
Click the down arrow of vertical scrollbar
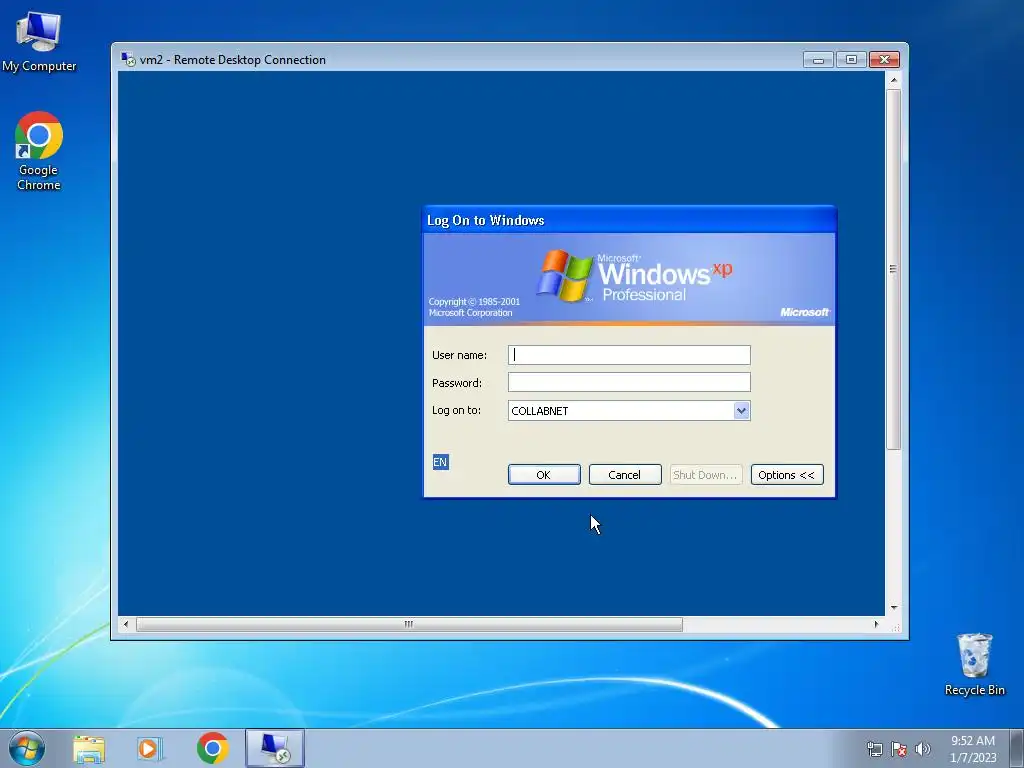pos(893,607)
